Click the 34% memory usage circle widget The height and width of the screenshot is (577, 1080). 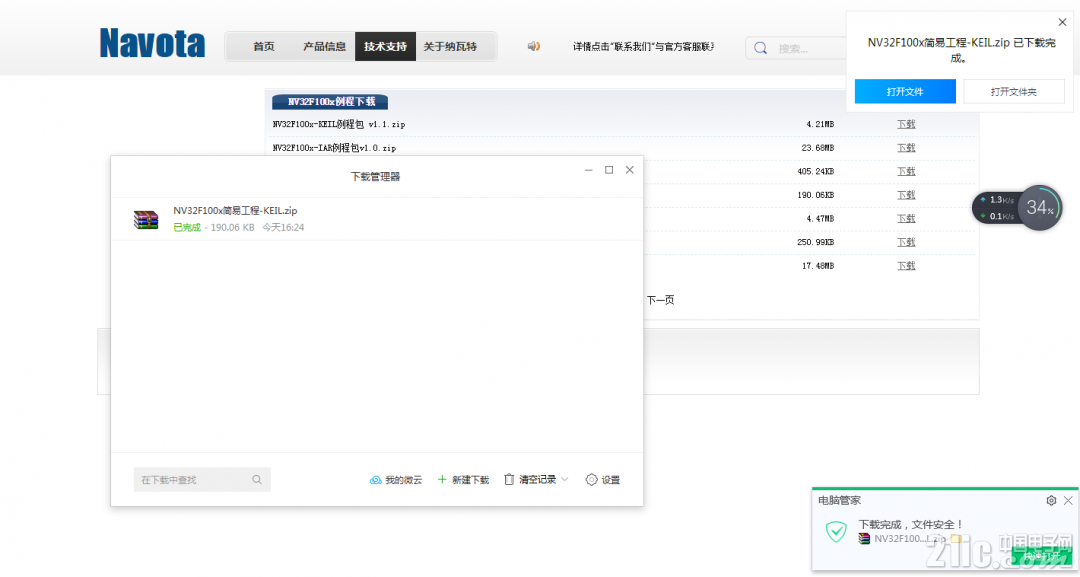1039,207
